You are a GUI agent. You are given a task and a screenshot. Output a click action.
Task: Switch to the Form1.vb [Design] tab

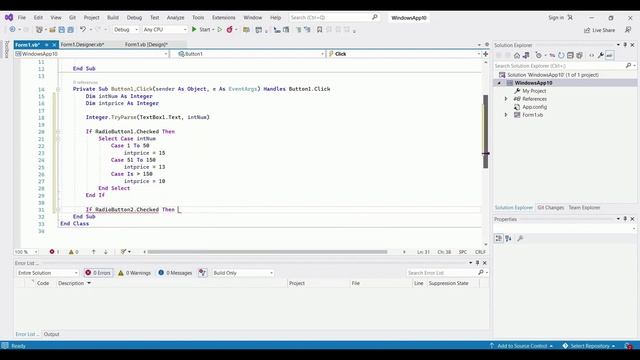point(146,44)
